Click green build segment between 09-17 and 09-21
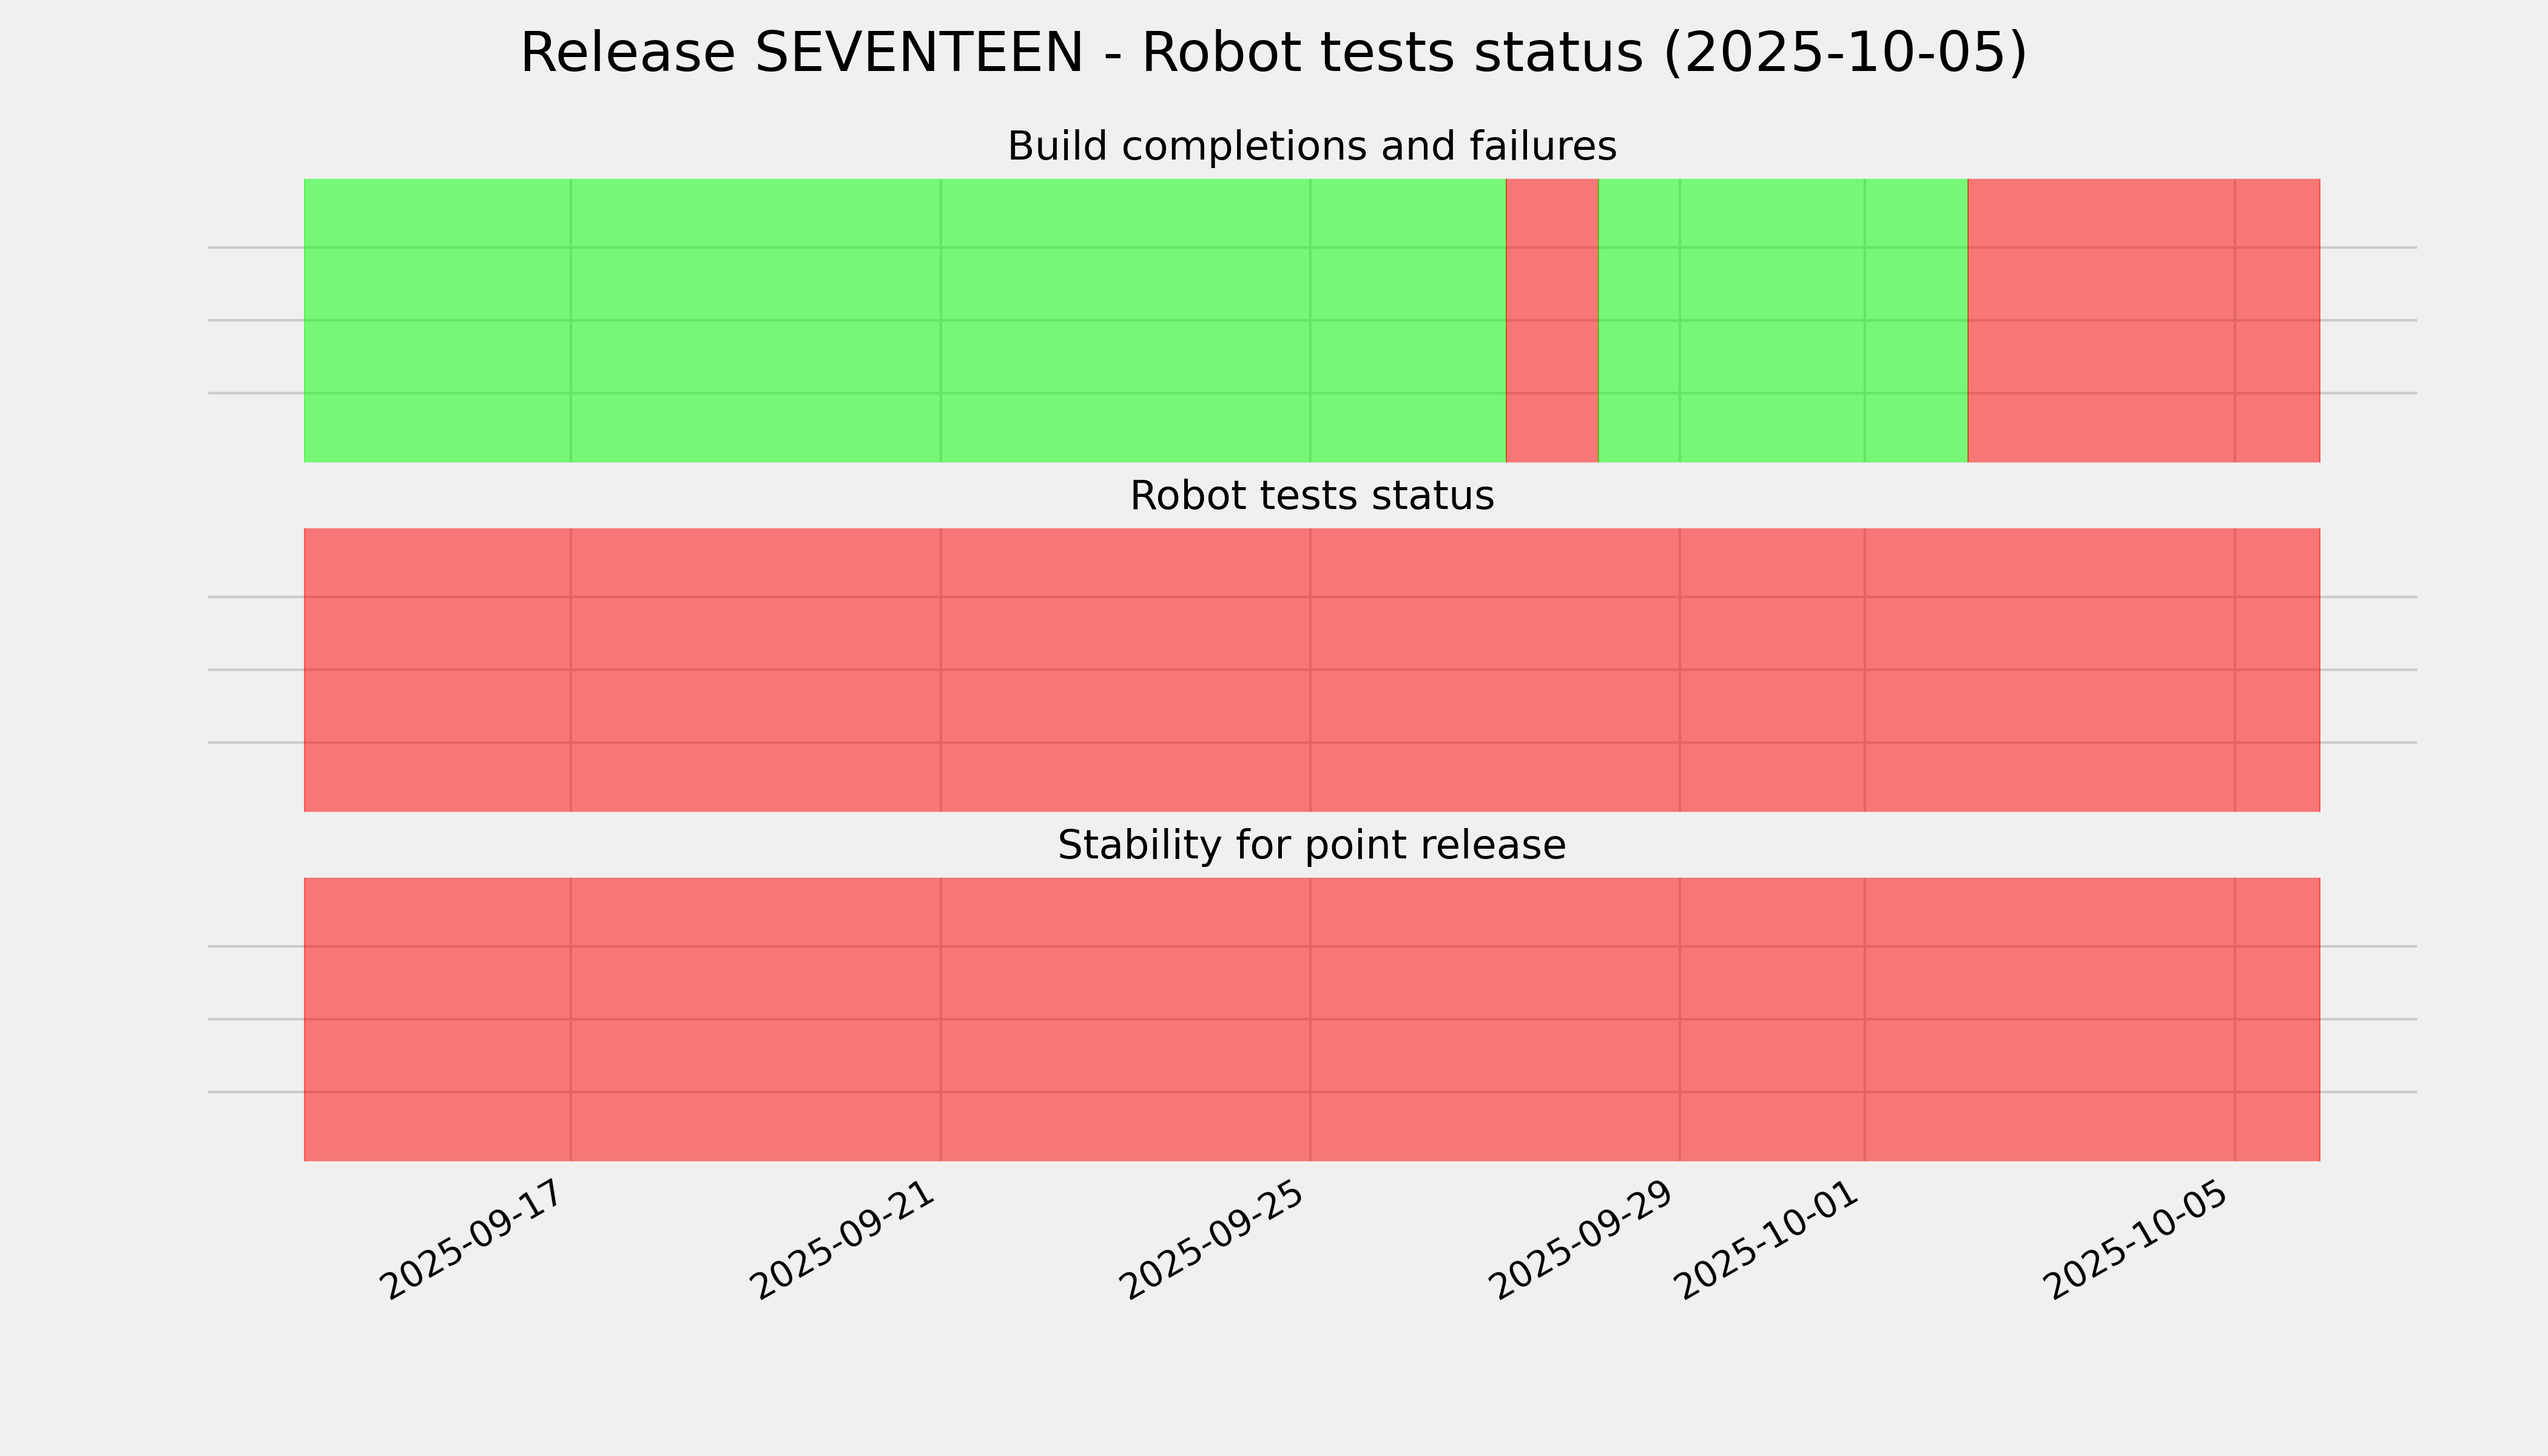Viewport: 2548px width, 1456px height. [755, 320]
